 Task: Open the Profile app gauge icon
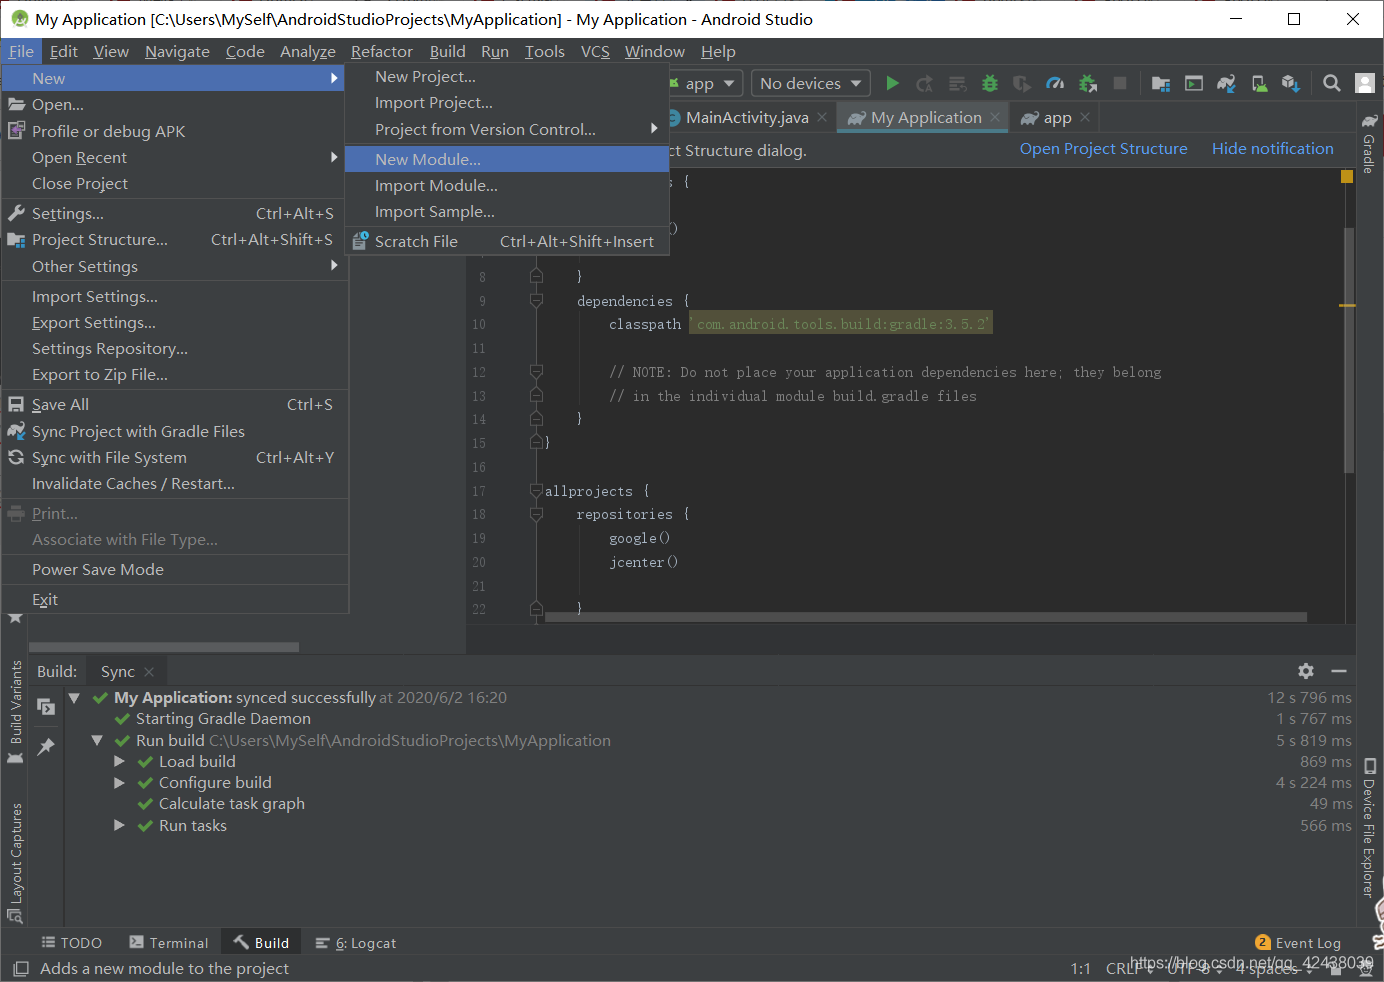[1054, 84]
